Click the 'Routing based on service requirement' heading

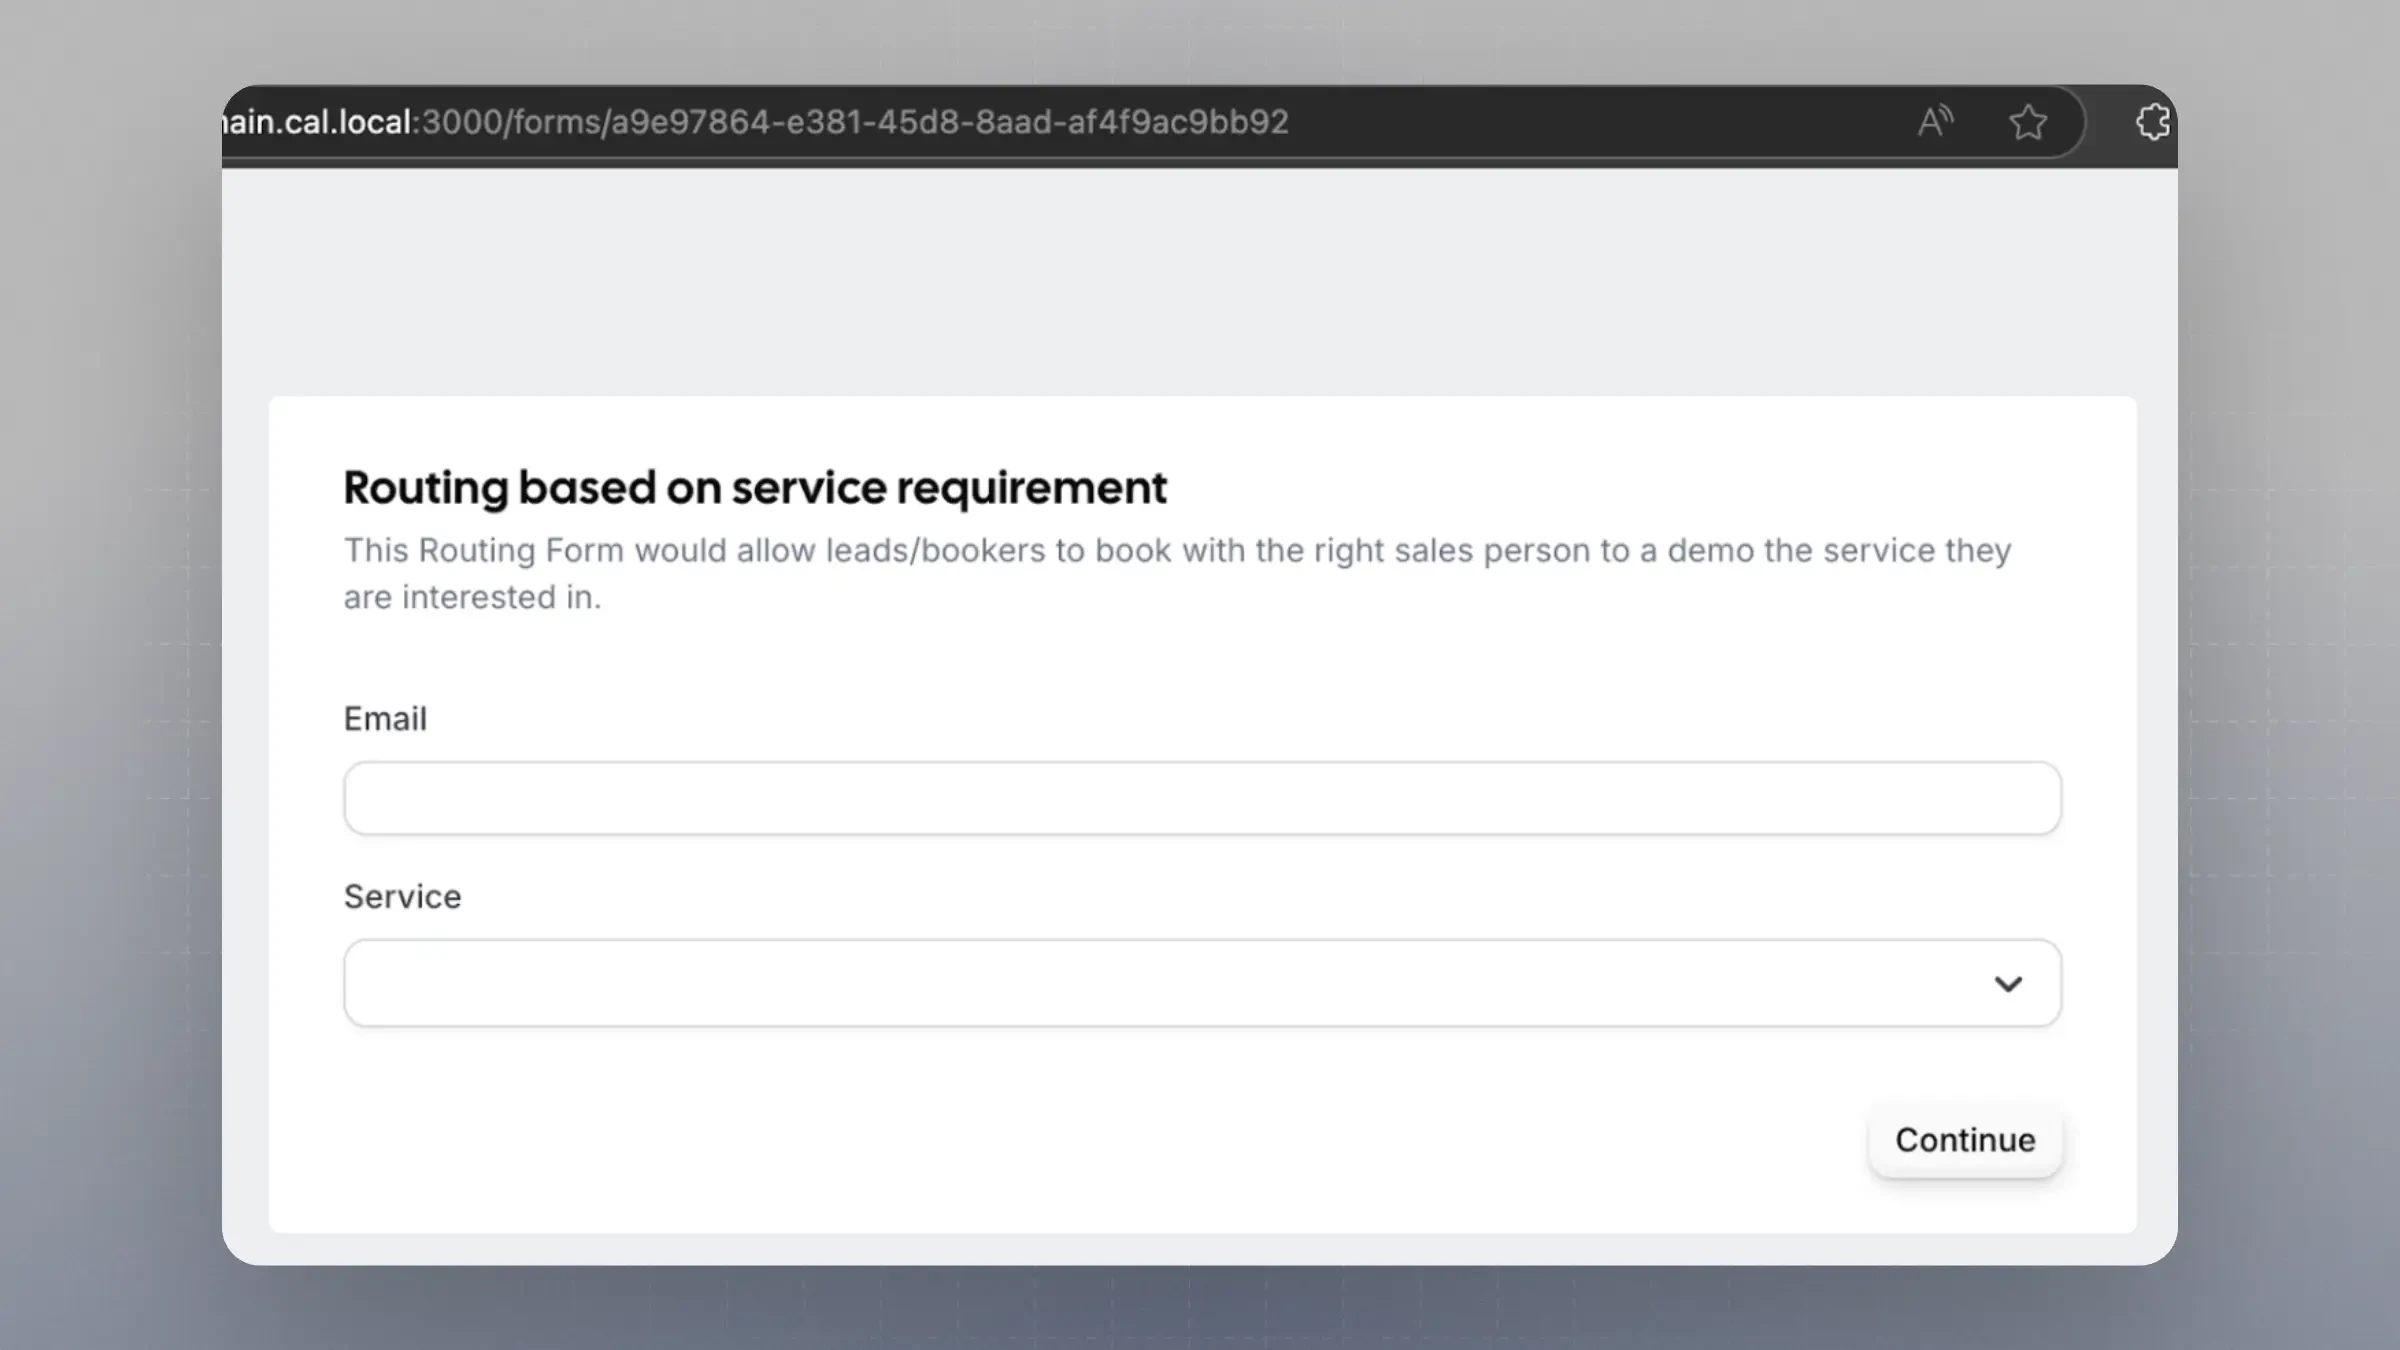[x=755, y=488]
